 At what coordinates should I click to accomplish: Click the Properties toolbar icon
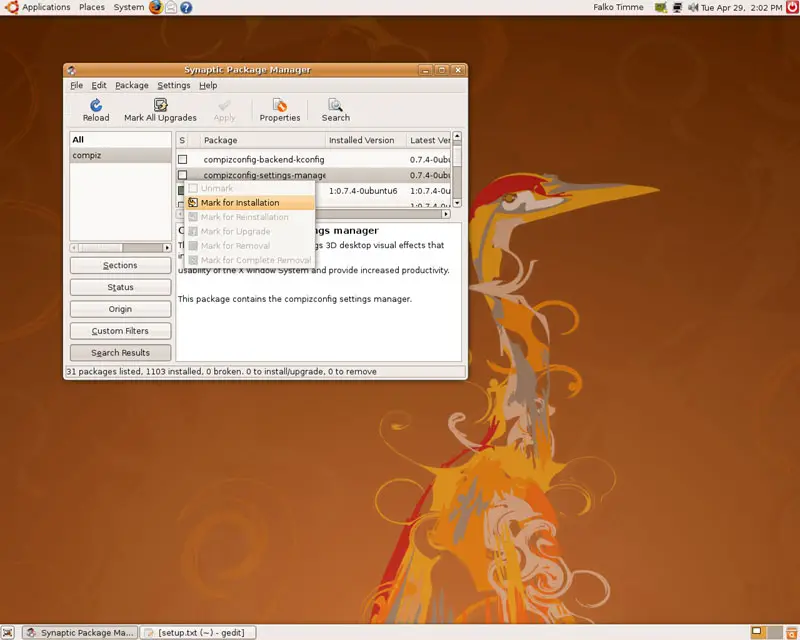tap(280, 105)
